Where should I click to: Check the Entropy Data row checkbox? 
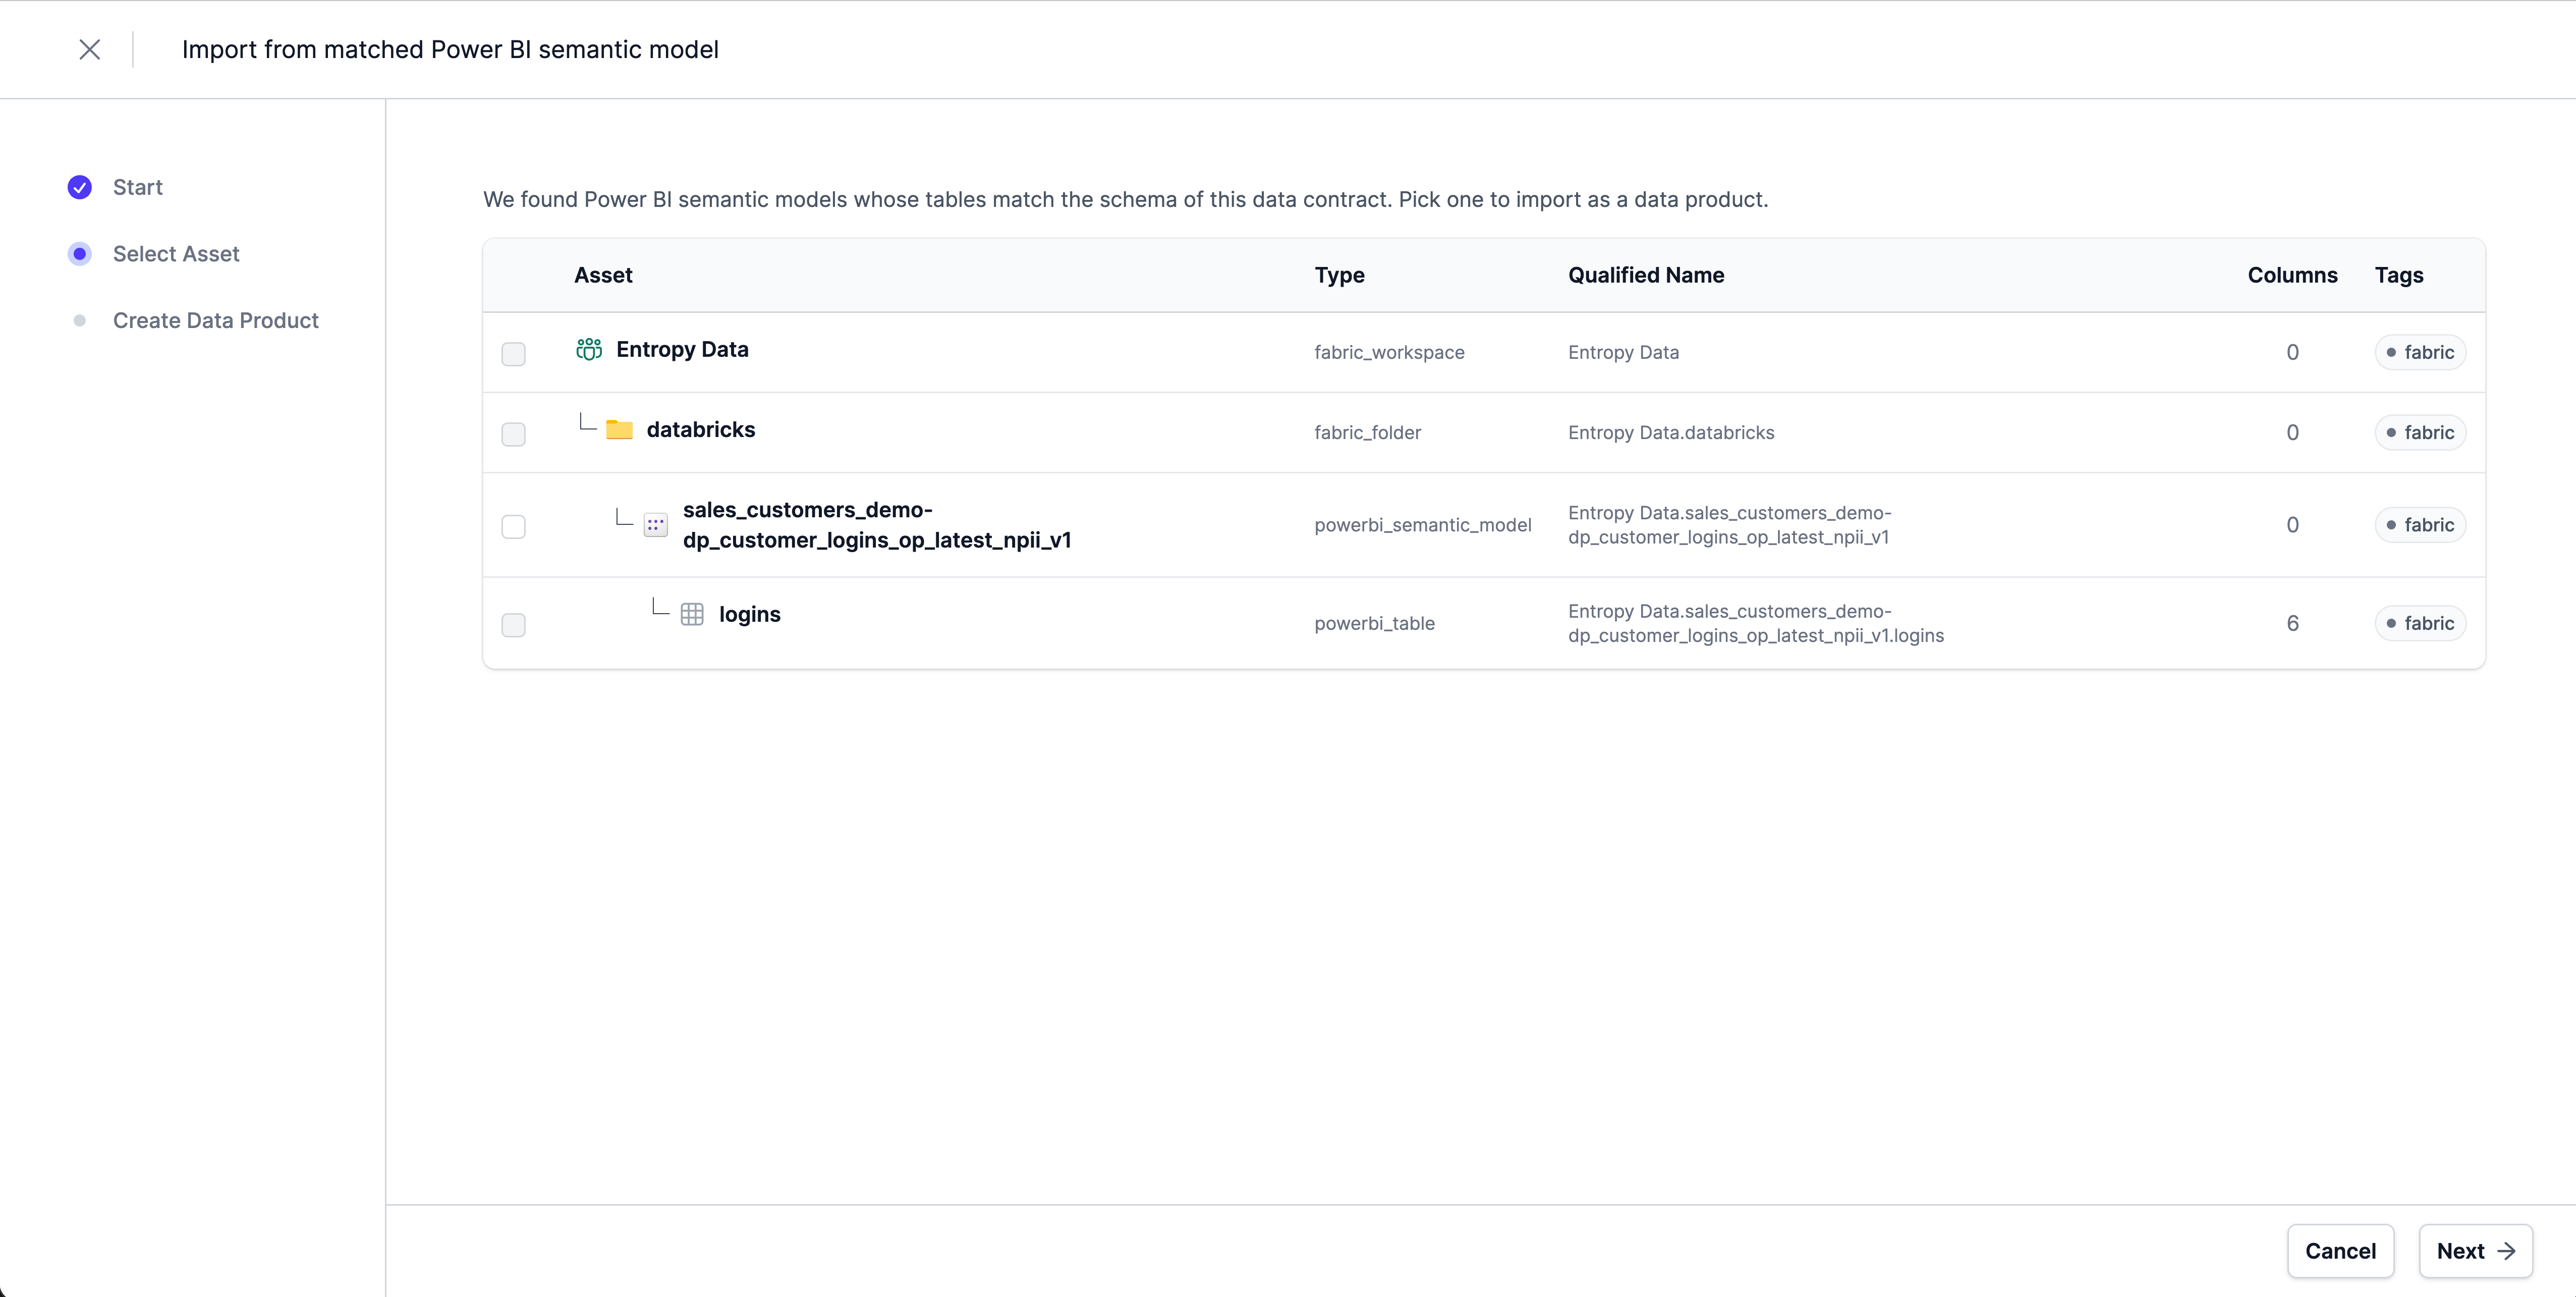coord(513,354)
